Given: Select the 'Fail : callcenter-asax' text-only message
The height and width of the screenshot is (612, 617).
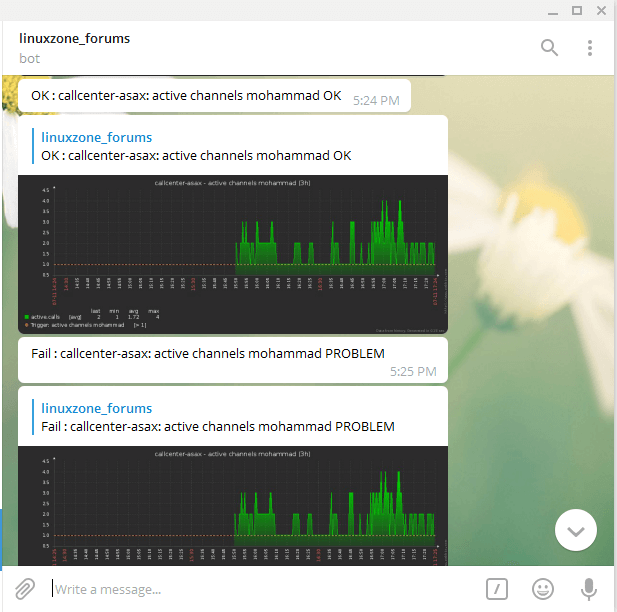Looking at the screenshot, I should click(x=207, y=354).
